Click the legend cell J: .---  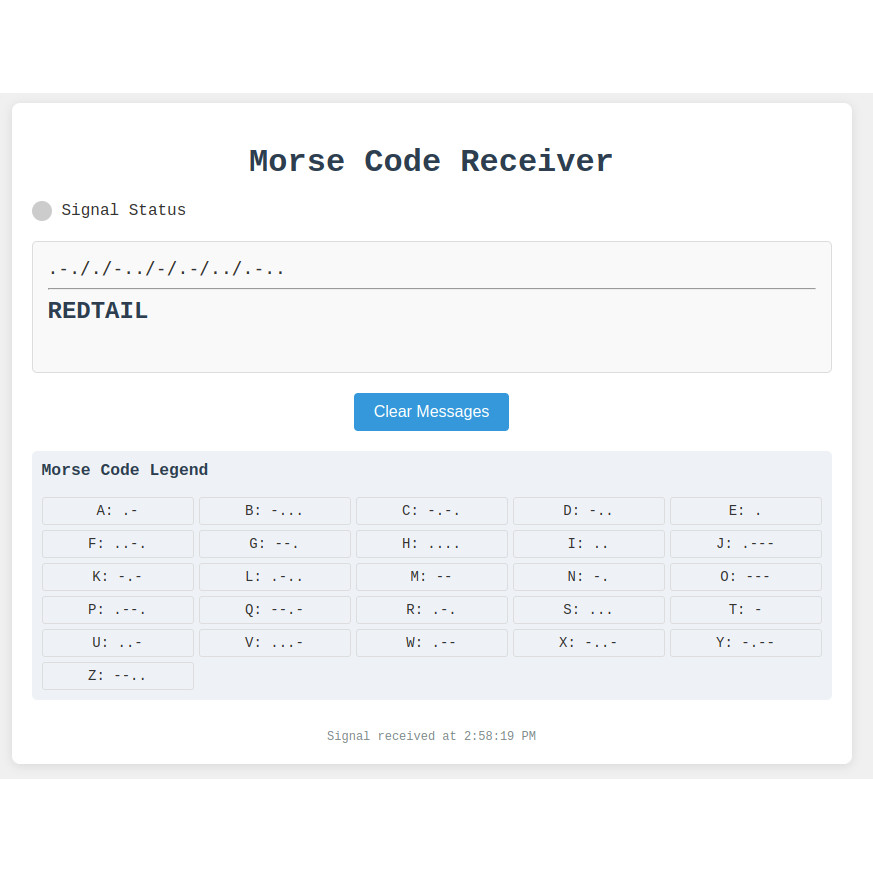[746, 543]
